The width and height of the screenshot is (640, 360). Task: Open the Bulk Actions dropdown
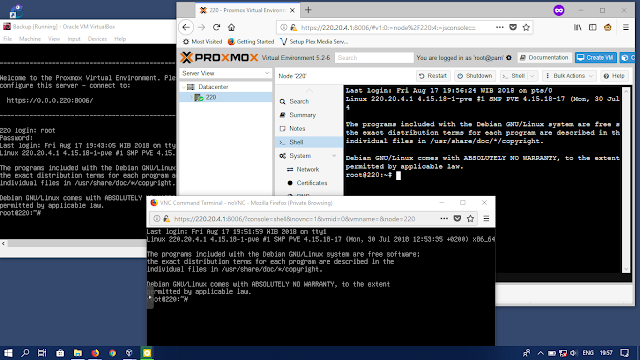(569, 76)
